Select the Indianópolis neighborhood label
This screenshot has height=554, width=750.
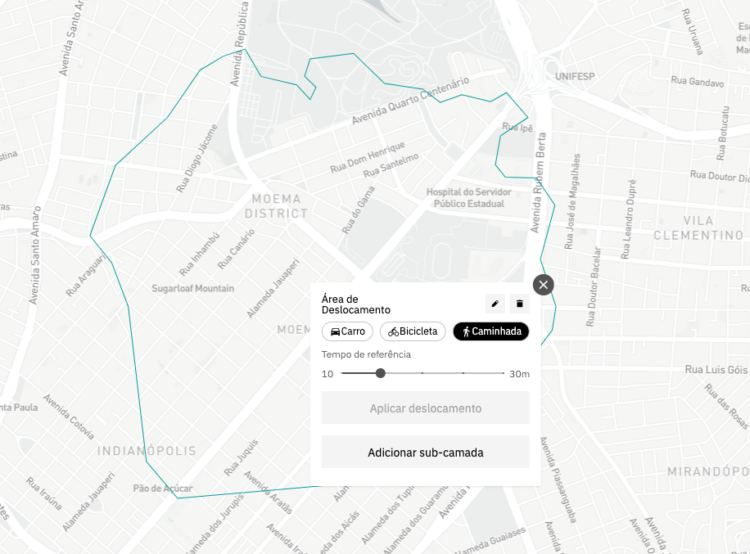(146, 451)
